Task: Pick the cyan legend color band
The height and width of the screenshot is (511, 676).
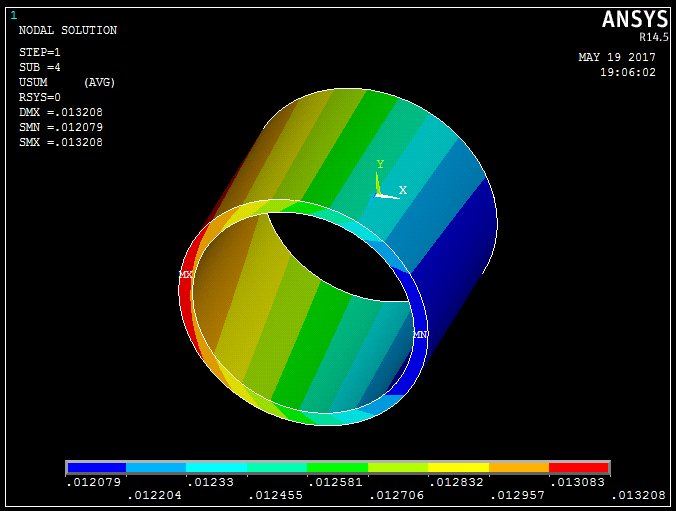Action: [217, 467]
